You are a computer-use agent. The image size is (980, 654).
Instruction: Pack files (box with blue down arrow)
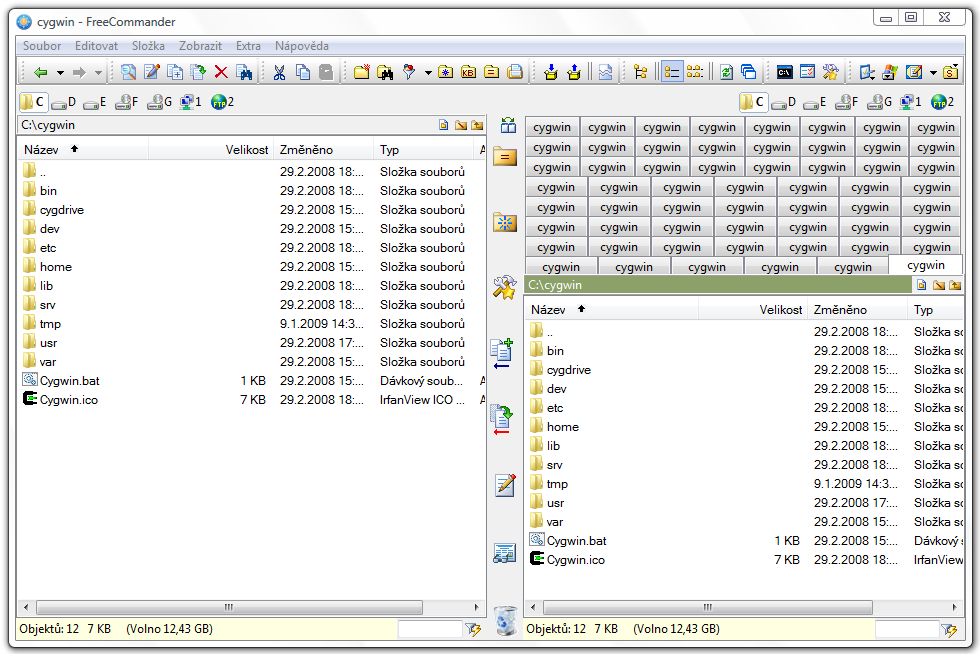click(551, 73)
